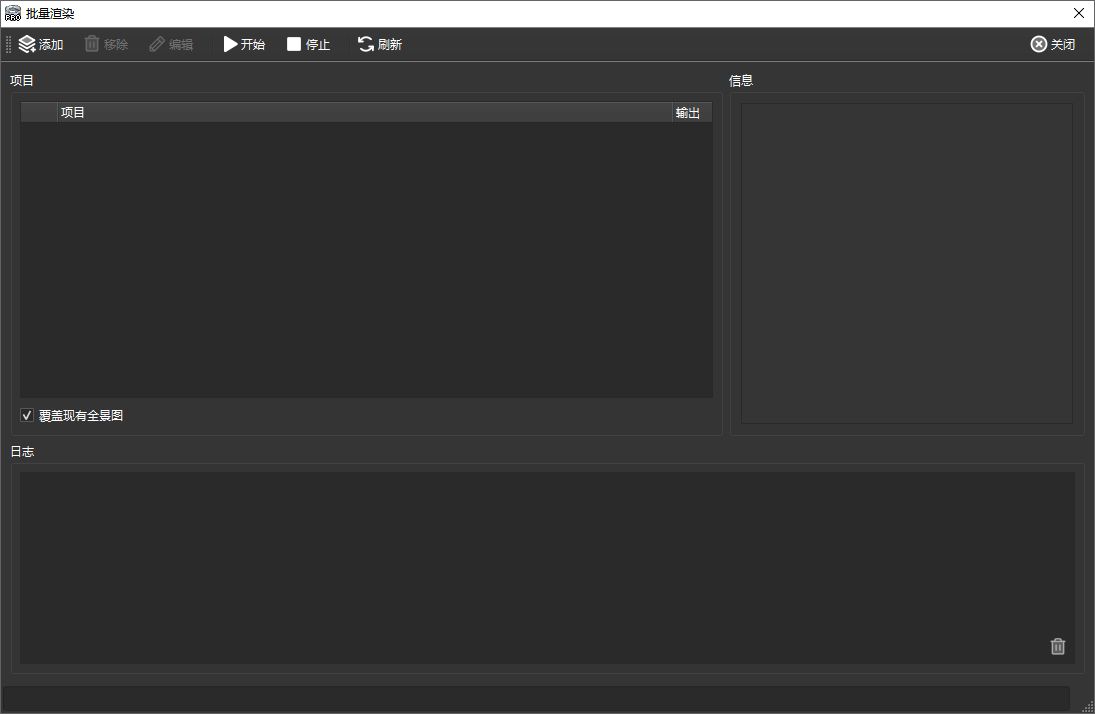1095x714 pixels.
Task: Start batch rendering with 开始
Action: 244,45
